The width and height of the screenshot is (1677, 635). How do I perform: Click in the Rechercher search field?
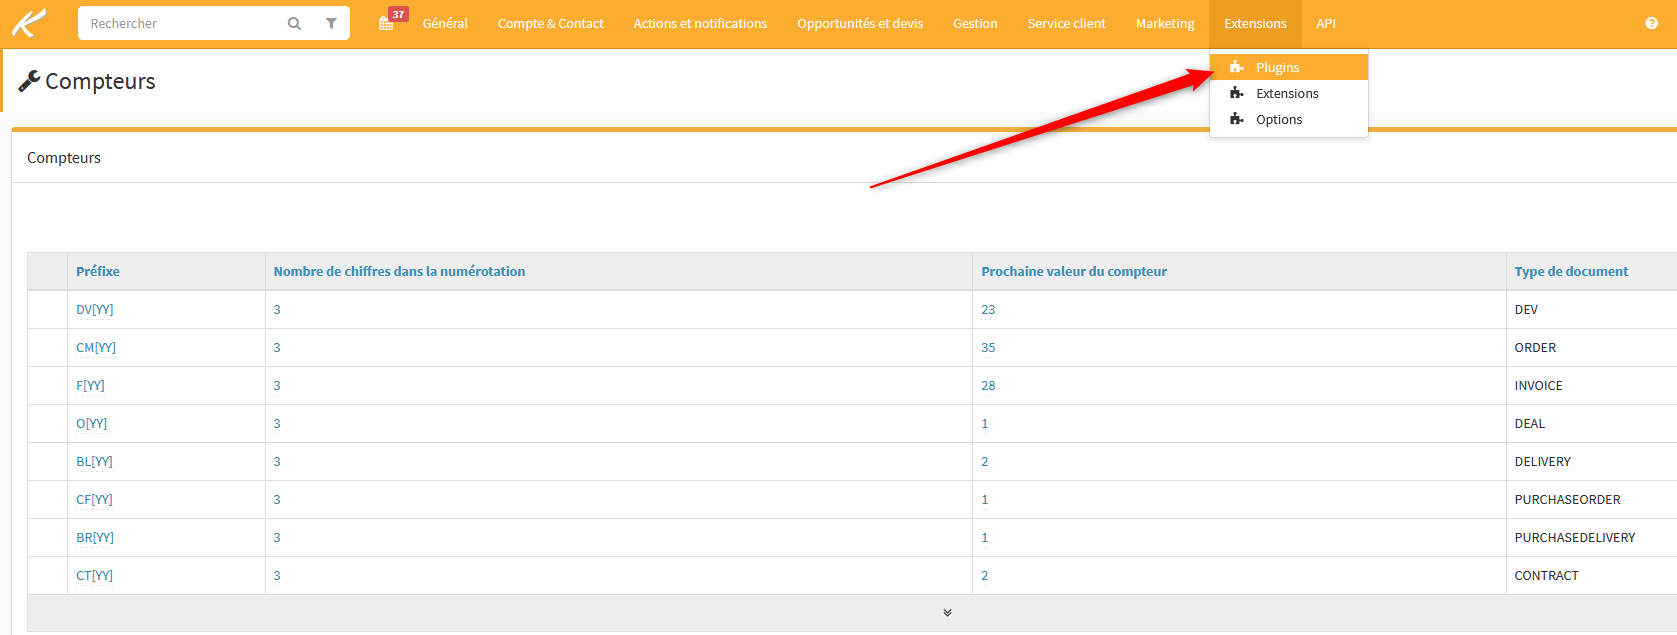[x=180, y=23]
